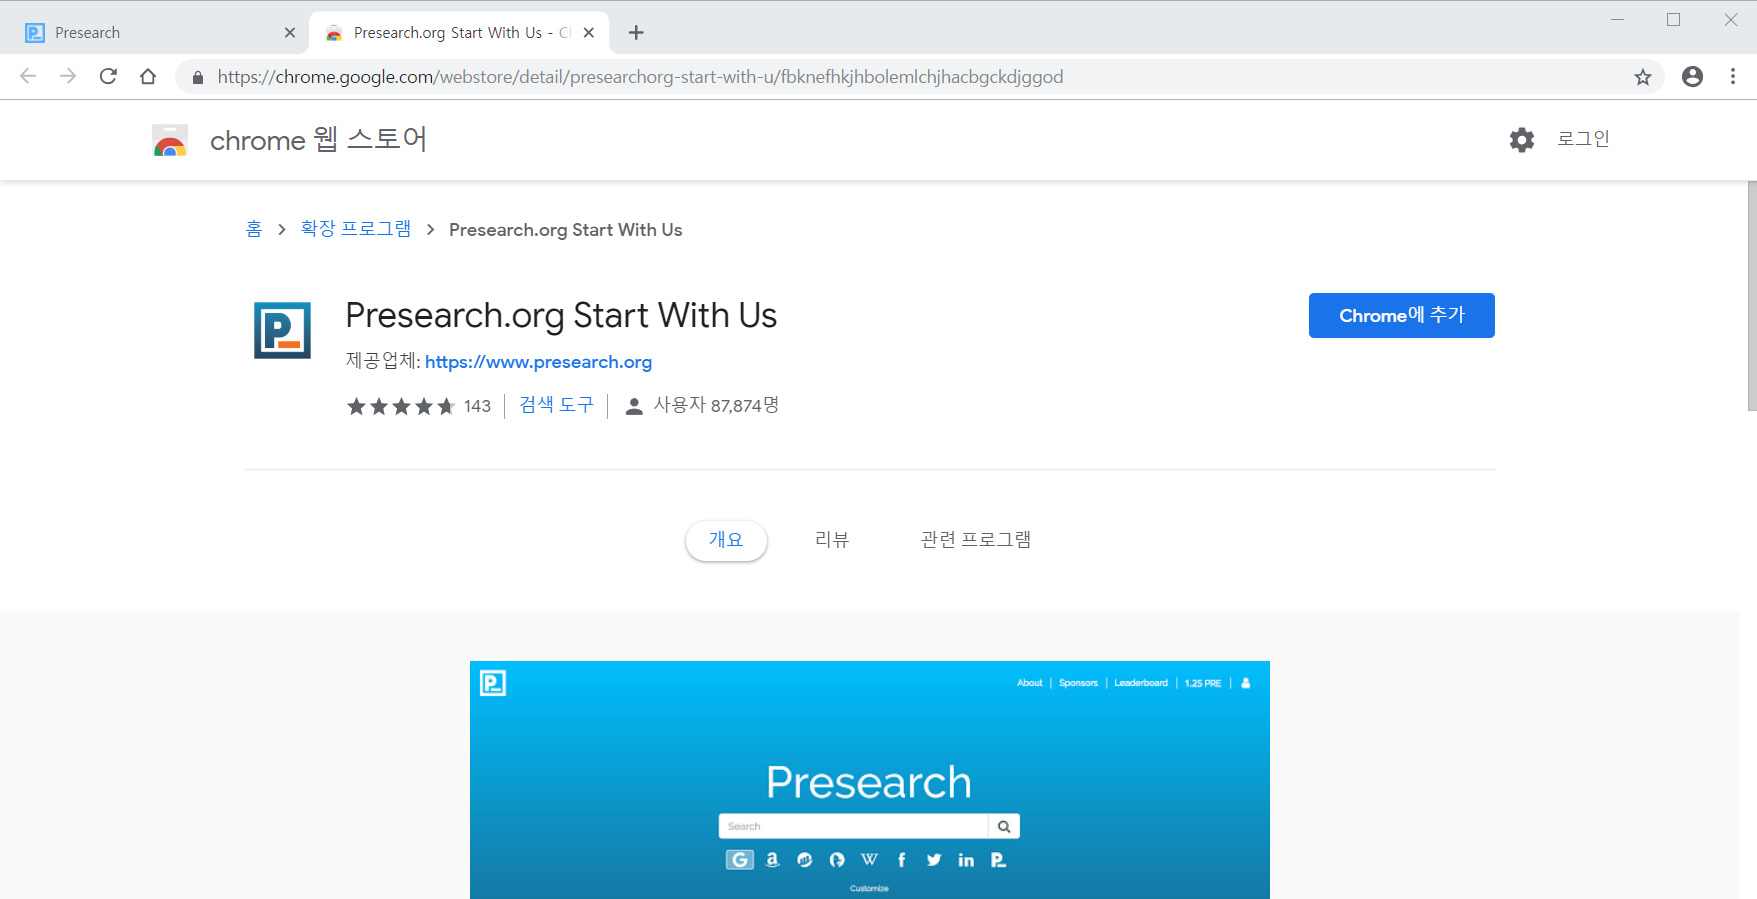Select the CoinMarketCap icon in preview
Screen dimensions: 1757x899
click(805, 860)
